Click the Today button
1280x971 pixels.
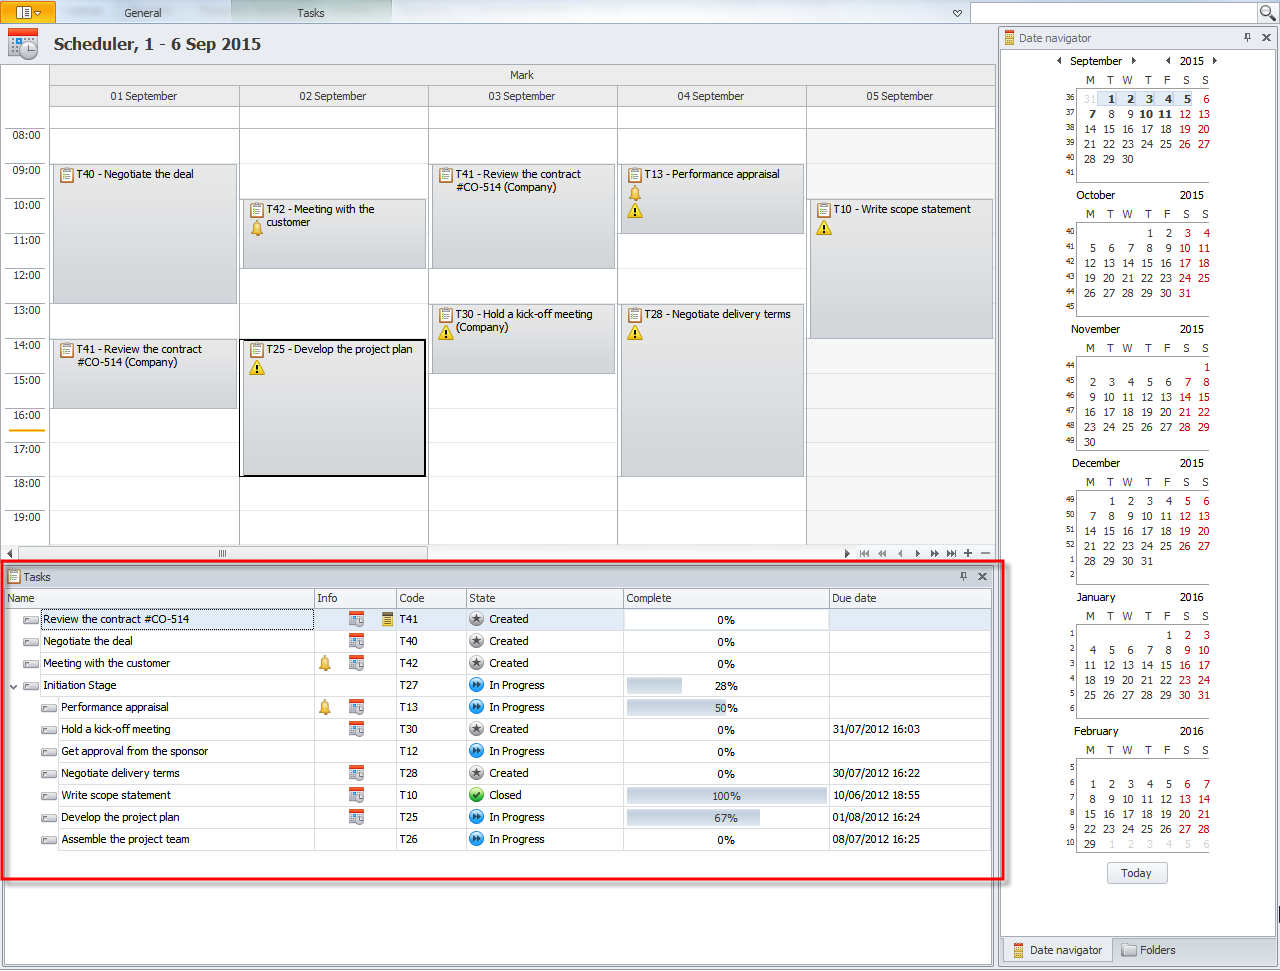[1136, 873]
